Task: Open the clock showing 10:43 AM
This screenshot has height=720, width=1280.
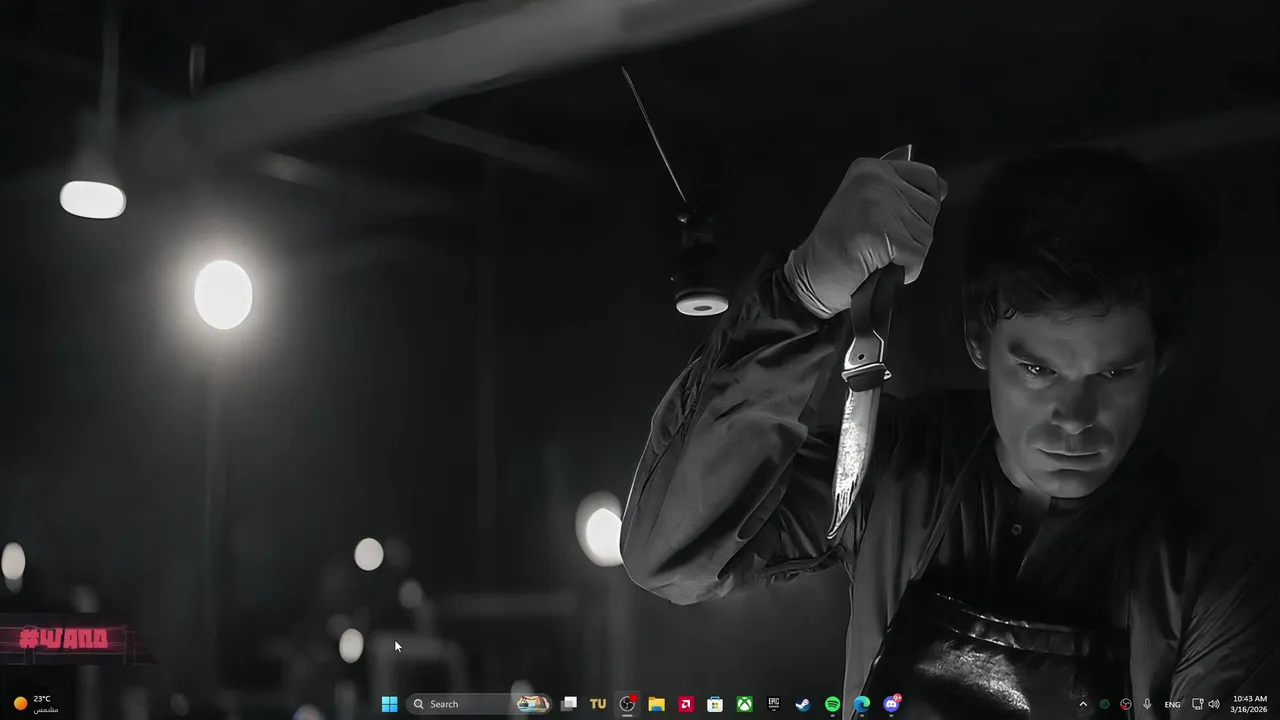Action: tap(1250, 704)
